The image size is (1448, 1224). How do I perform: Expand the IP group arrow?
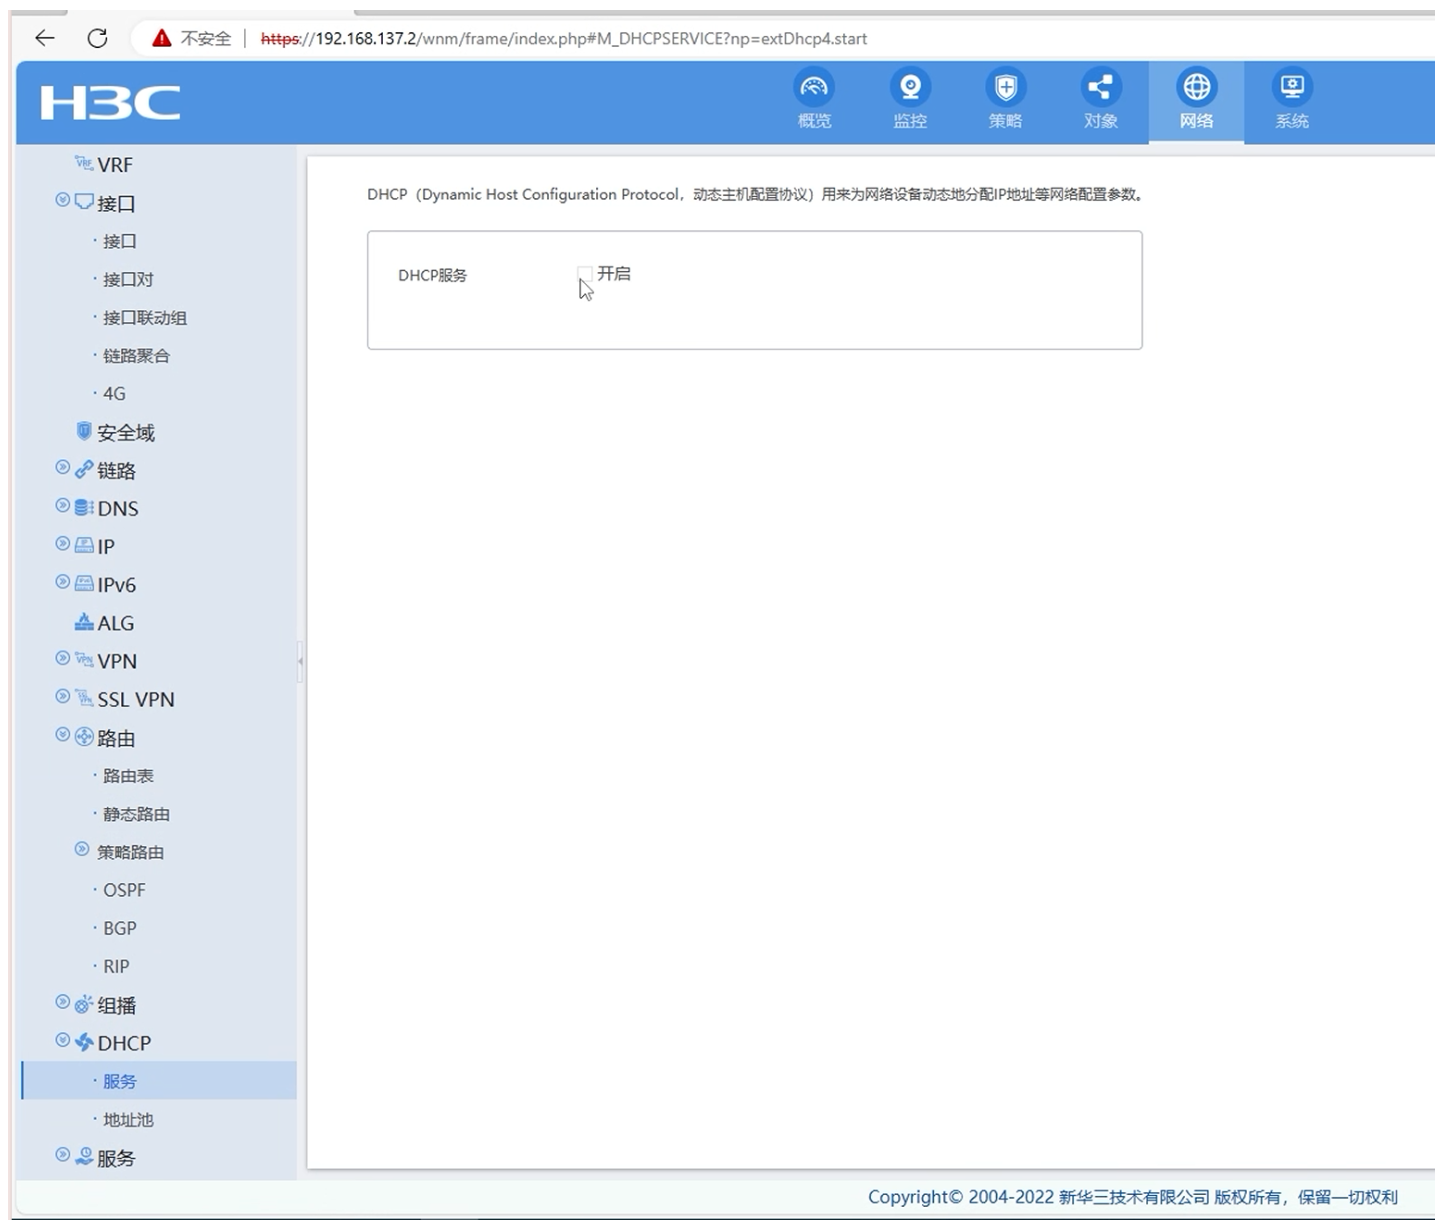click(x=63, y=544)
